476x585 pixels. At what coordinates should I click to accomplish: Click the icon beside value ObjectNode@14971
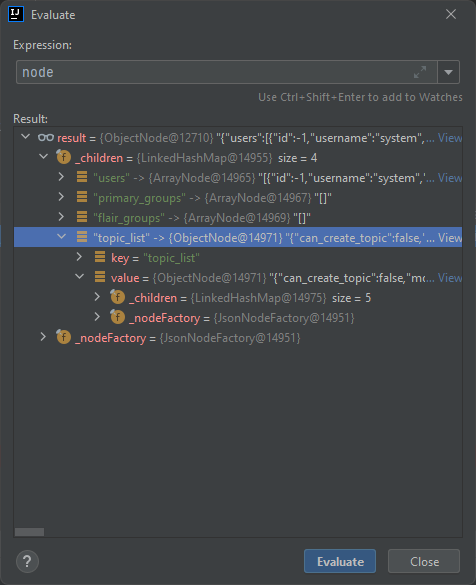click(100, 277)
